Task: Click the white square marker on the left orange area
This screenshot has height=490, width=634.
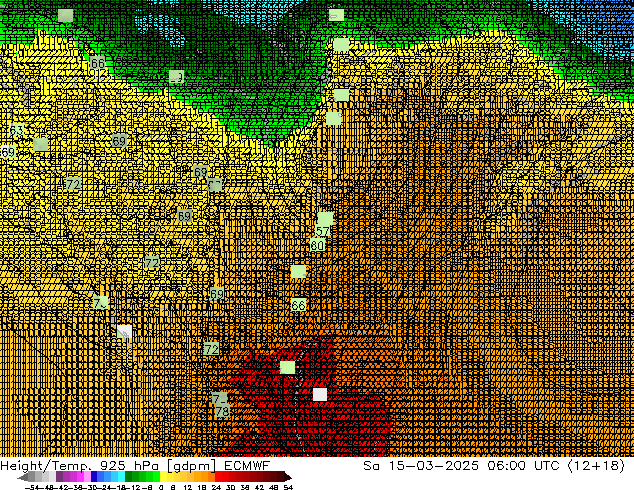Action: (124, 331)
